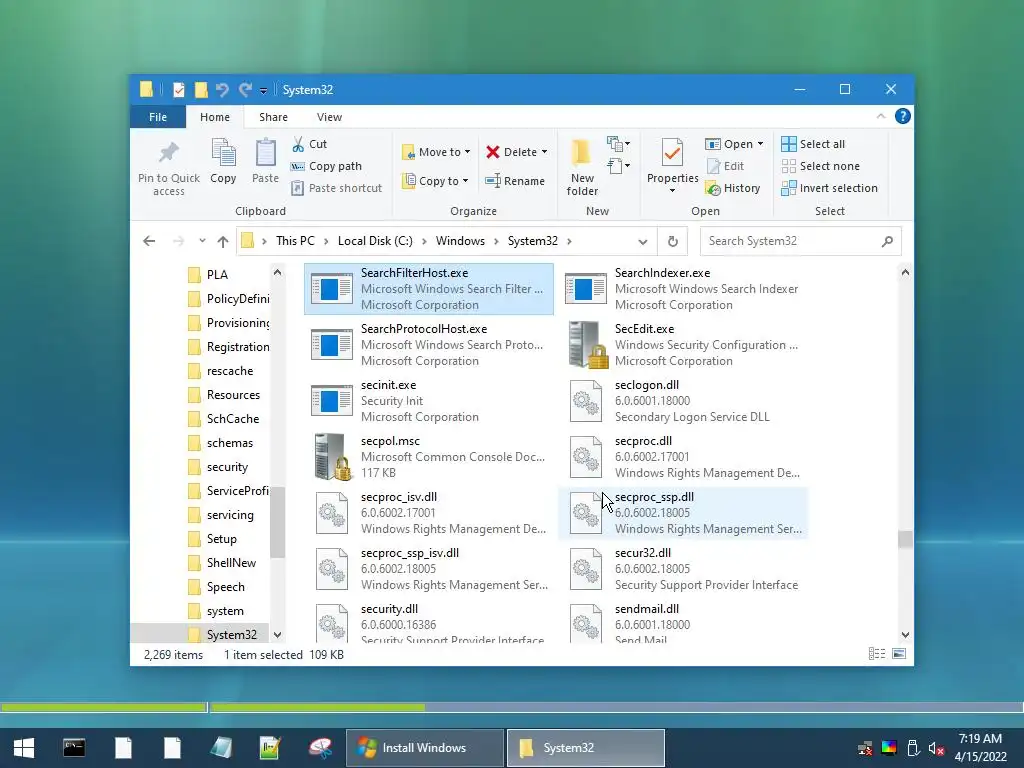Switch to the Share ribbon tab
The height and width of the screenshot is (768, 1024).
point(273,117)
